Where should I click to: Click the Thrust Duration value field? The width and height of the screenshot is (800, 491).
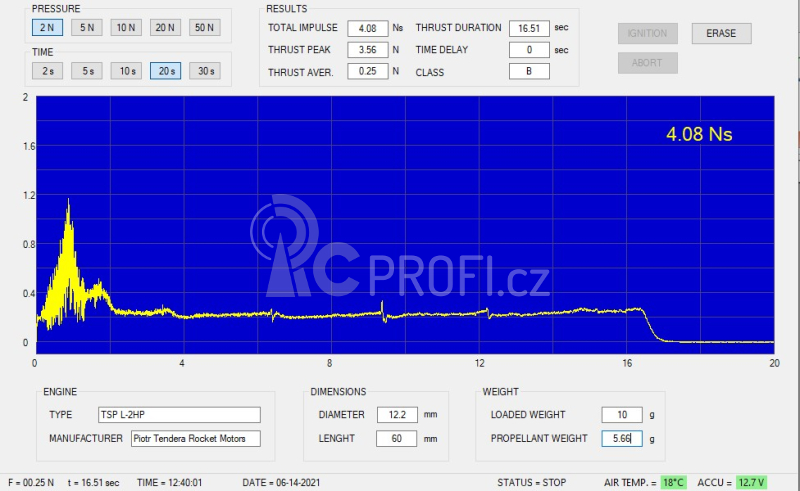[x=529, y=28]
